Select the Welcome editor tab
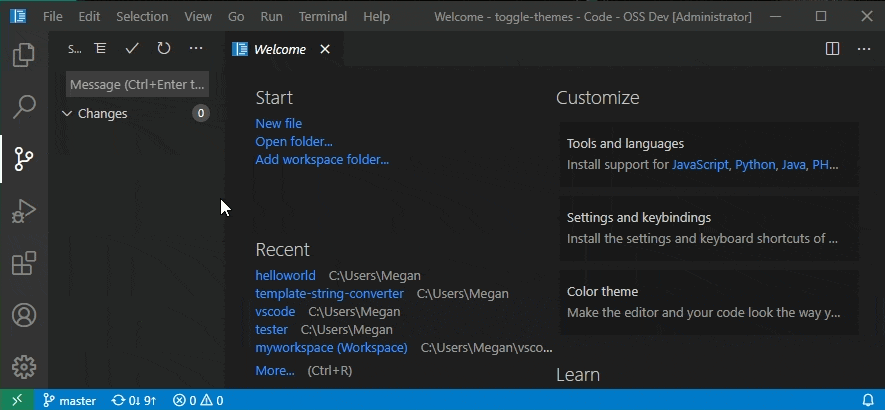 pos(284,49)
